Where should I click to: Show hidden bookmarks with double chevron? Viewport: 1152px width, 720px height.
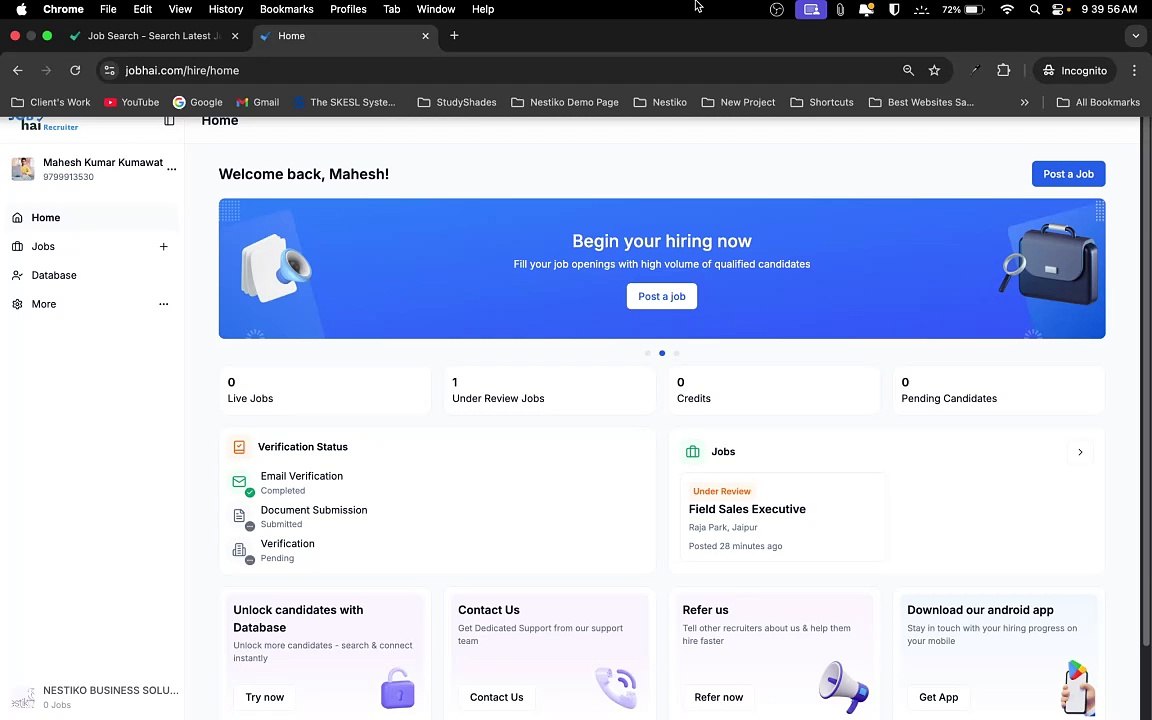click(1024, 102)
